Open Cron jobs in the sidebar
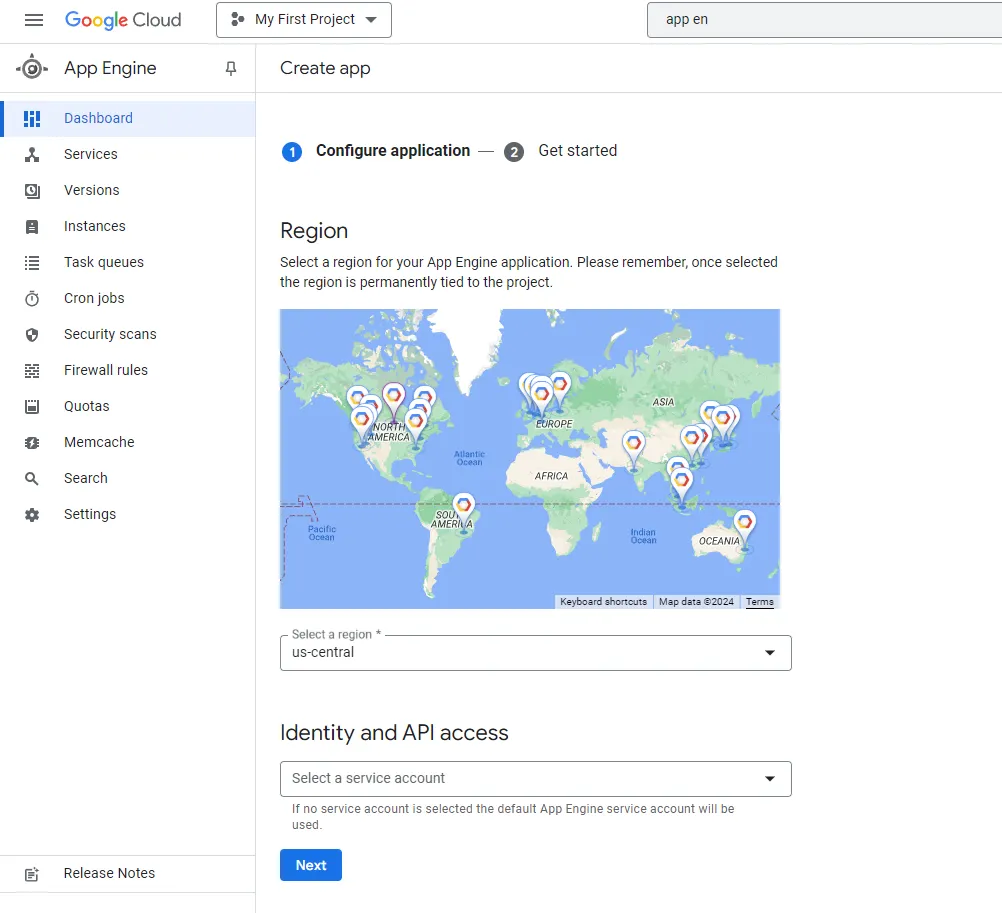1002x913 pixels. tap(128, 298)
